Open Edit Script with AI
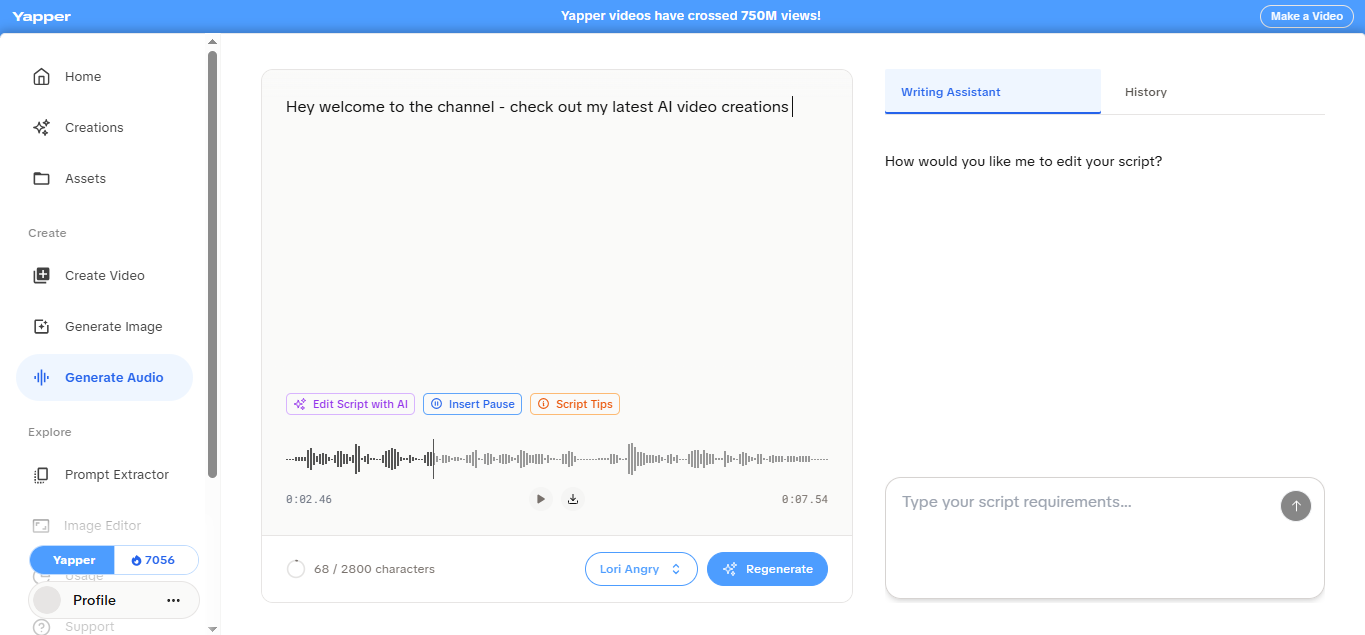1365x635 pixels. click(350, 403)
